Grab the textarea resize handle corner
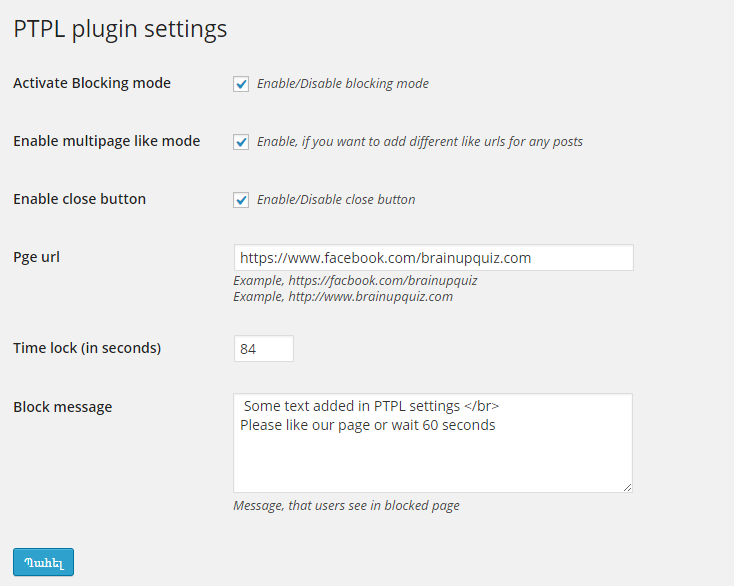 (x=627, y=487)
